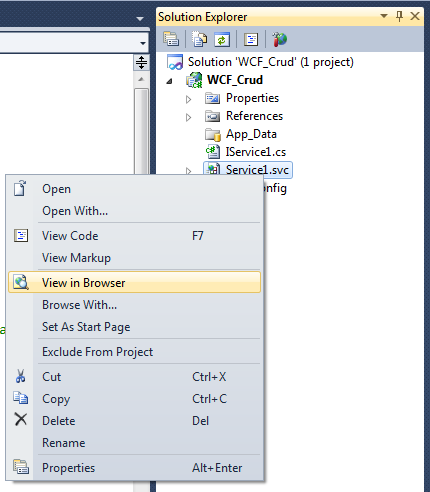Close the Solution Explorer panel

tap(415, 16)
